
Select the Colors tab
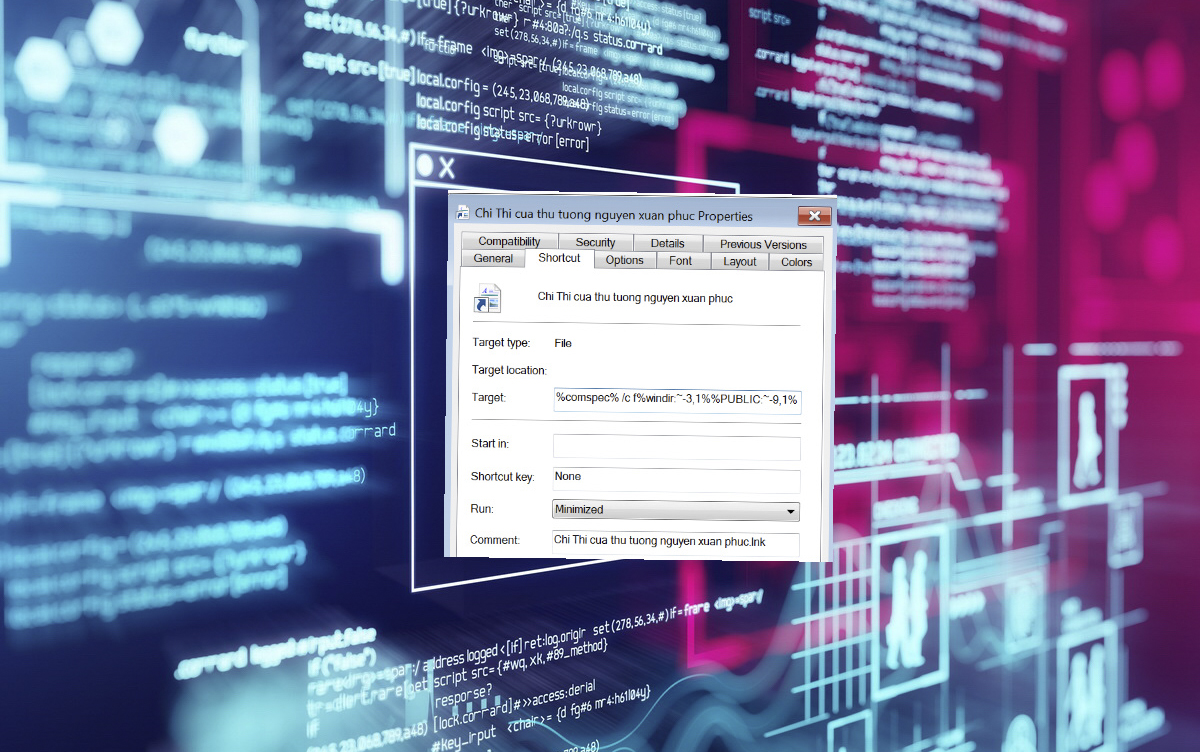coord(797,262)
